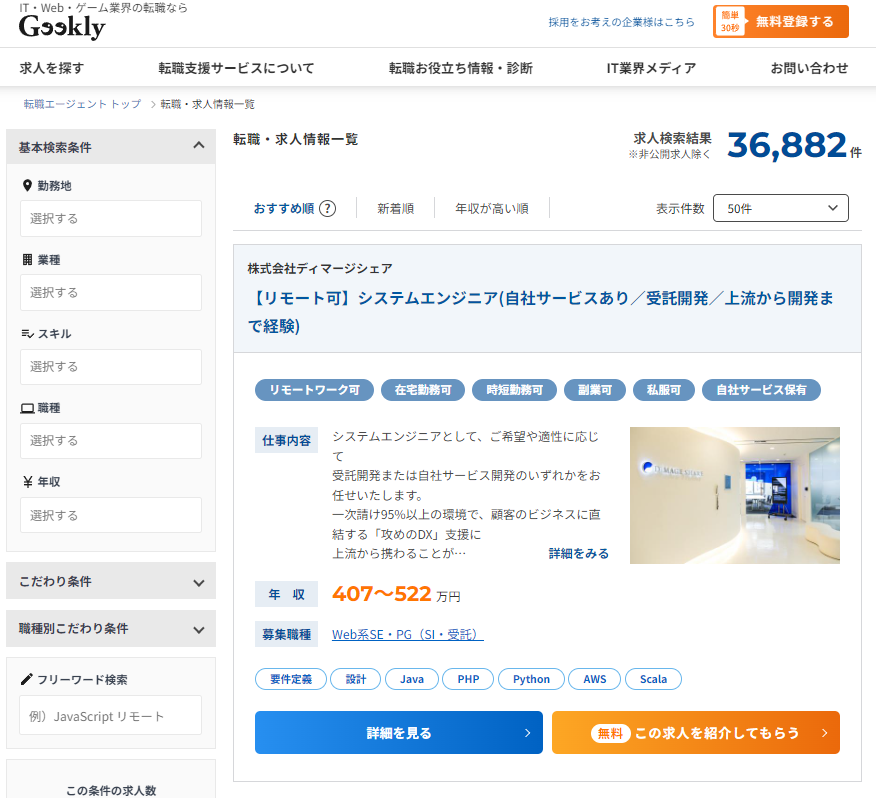This screenshot has height=798, width=876.
Task: Click the orange 無料登録する button
Action: click(x=781, y=21)
